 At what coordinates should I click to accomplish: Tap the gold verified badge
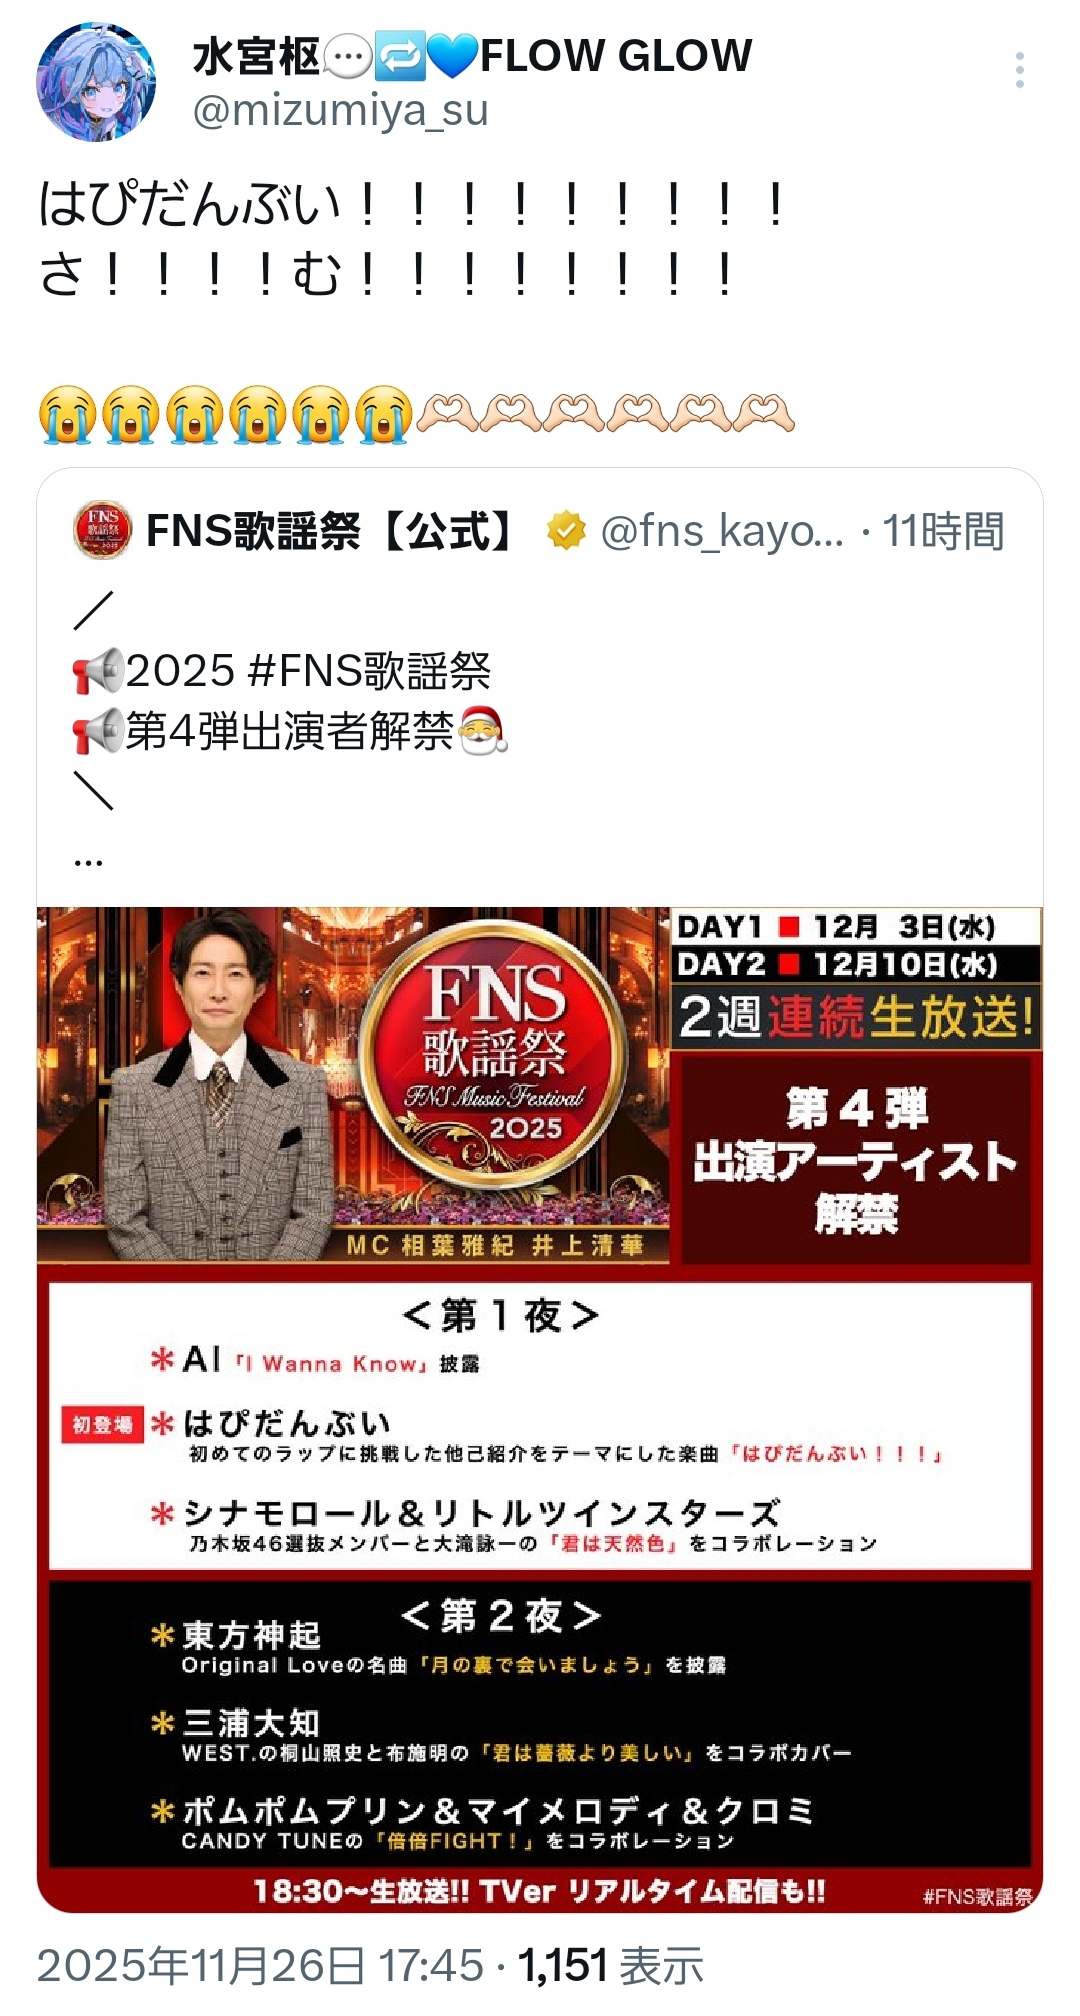pos(566,531)
